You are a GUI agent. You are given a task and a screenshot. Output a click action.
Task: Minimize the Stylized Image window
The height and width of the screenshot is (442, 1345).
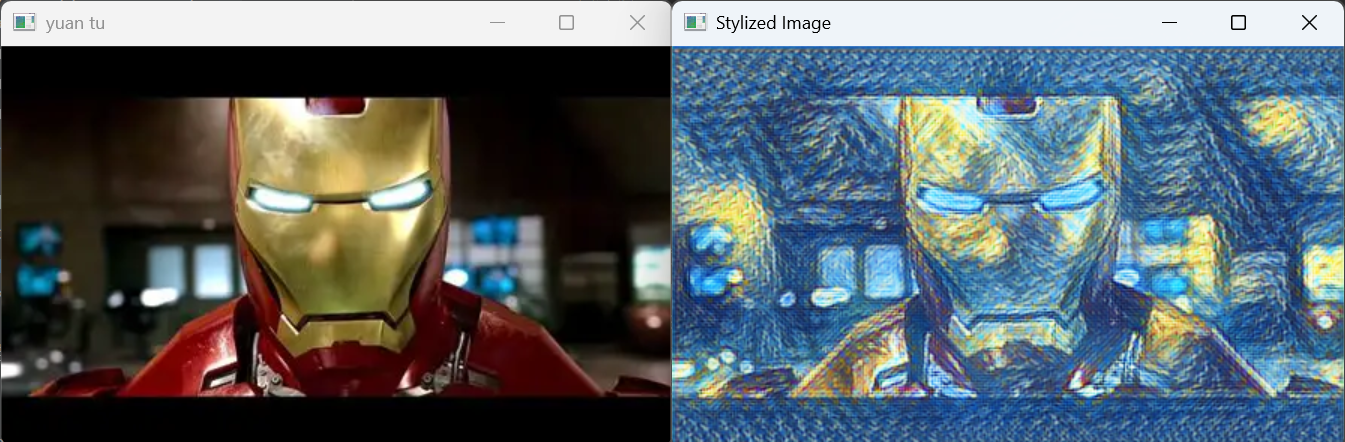pos(1169,23)
